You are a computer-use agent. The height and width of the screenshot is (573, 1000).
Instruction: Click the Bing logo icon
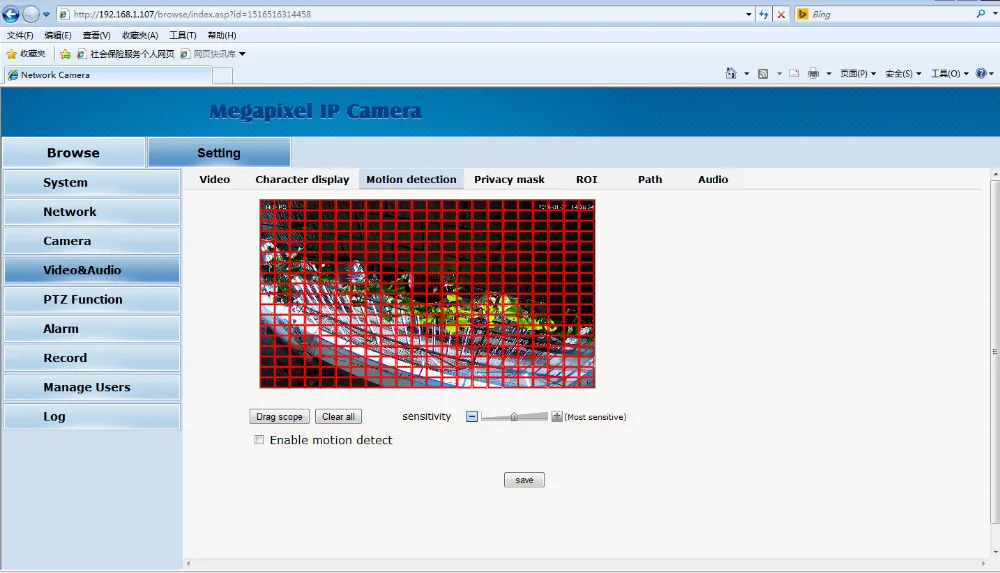(803, 14)
